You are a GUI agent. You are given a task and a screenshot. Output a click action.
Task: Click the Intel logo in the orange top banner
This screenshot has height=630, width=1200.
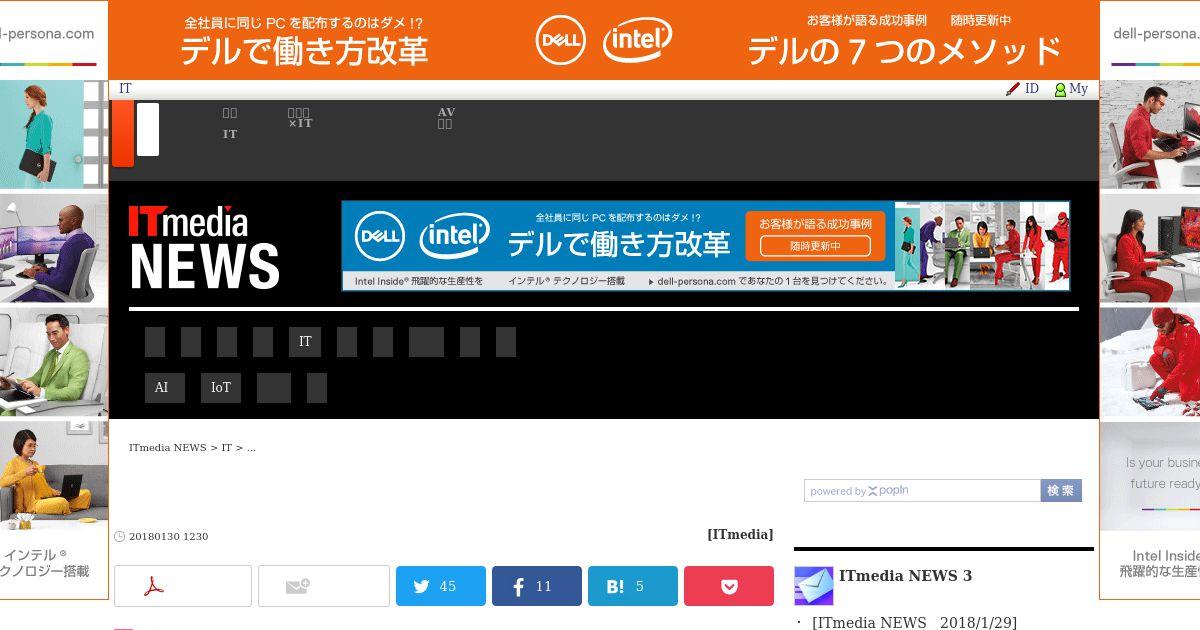coord(637,40)
